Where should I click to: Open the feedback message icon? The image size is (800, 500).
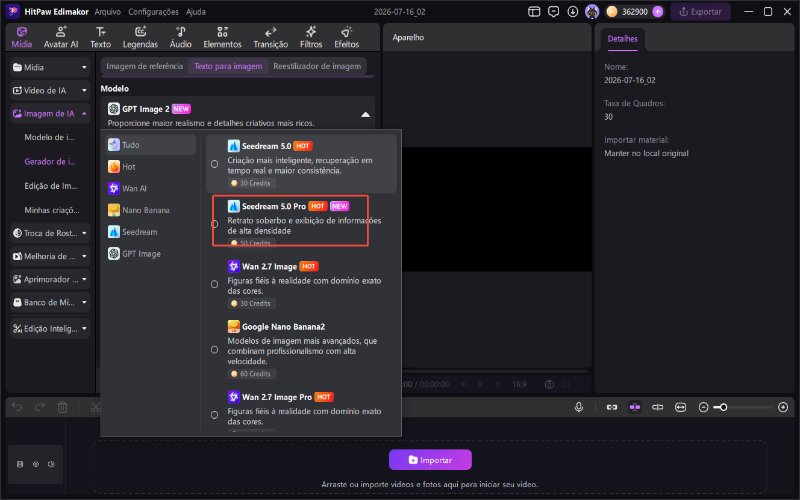(x=553, y=12)
